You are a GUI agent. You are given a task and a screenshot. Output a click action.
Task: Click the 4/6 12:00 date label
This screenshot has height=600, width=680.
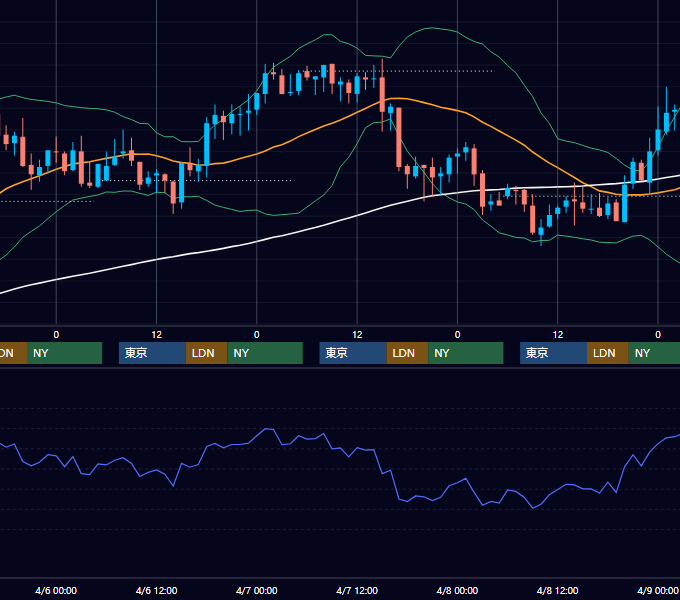pyautogui.click(x=156, y=590)
